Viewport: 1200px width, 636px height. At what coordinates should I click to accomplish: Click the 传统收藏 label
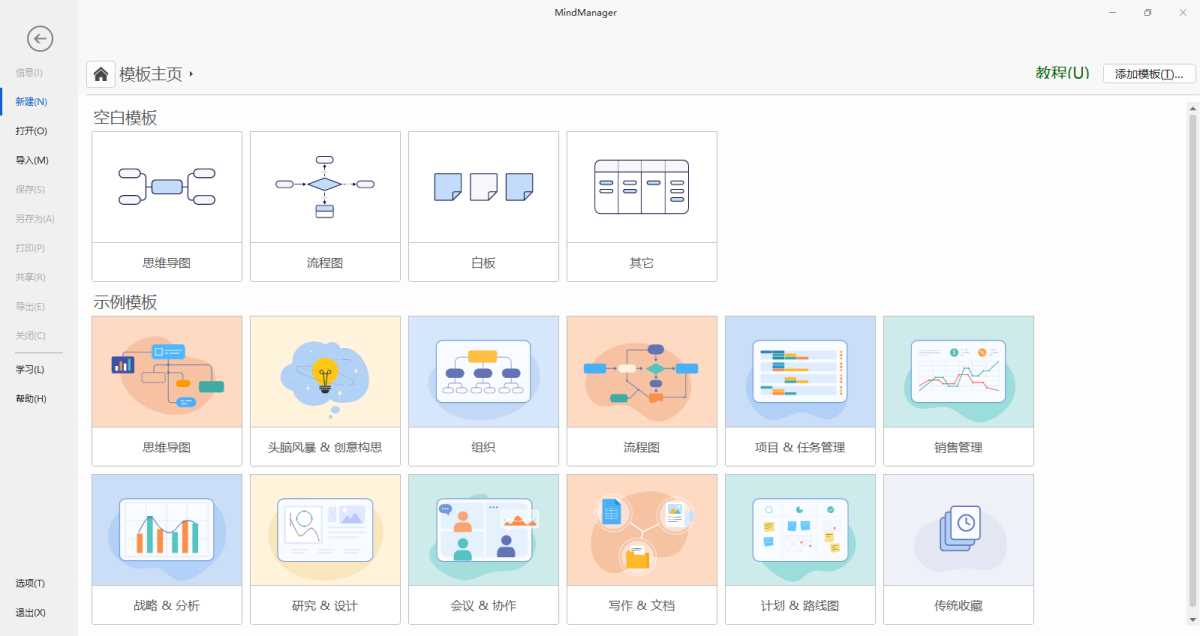click(958, 605)
